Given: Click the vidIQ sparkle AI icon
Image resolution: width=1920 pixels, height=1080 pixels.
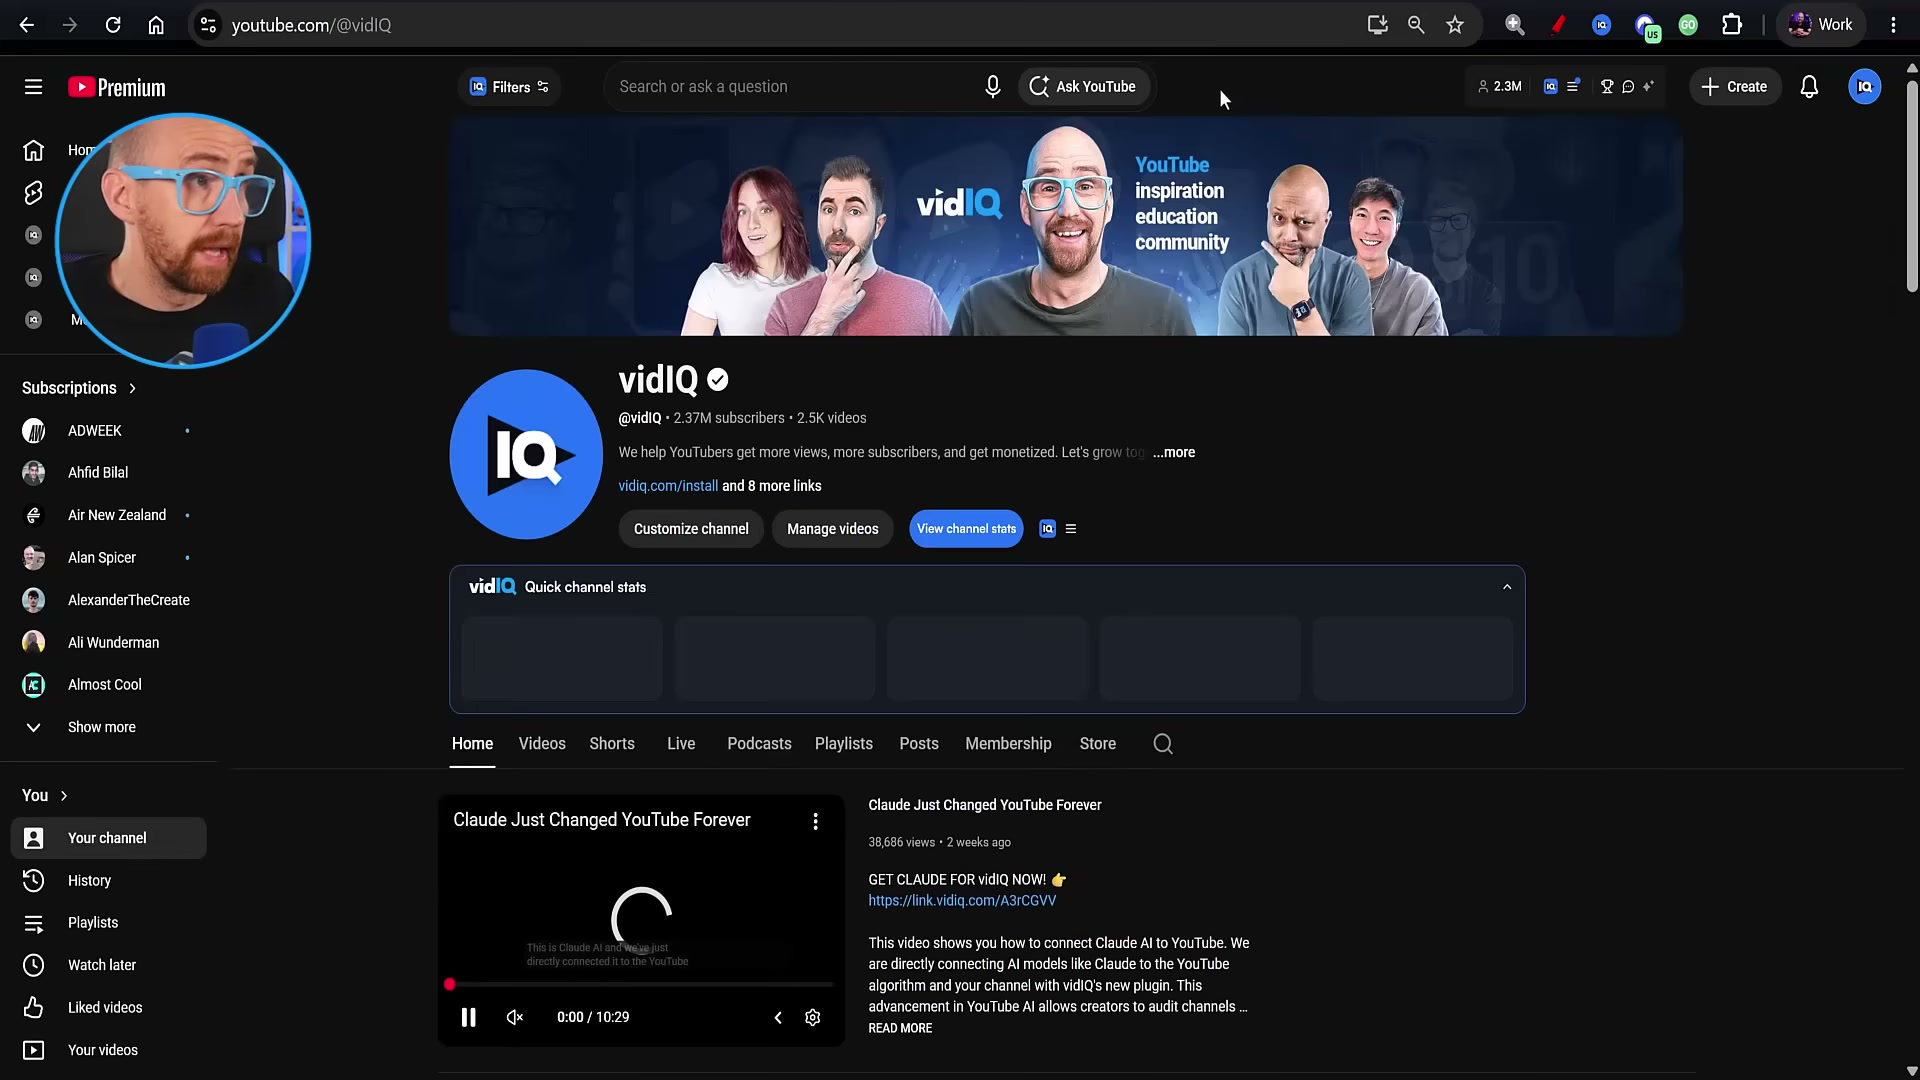Looking at the screenshot, I should 1648,87.
